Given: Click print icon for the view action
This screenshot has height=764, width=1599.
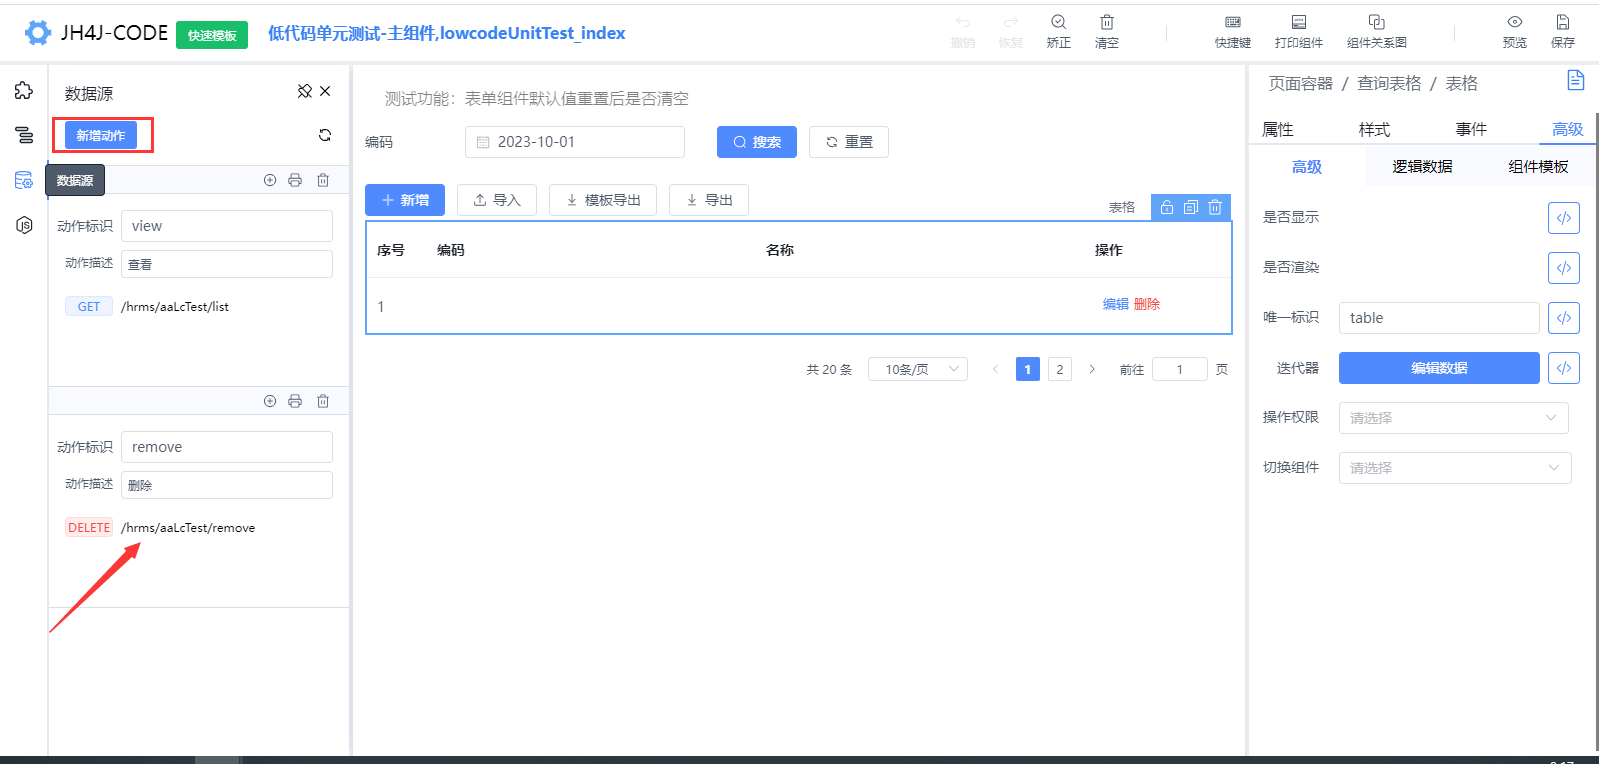Looking at the screenshot, I should pos(295,180).
